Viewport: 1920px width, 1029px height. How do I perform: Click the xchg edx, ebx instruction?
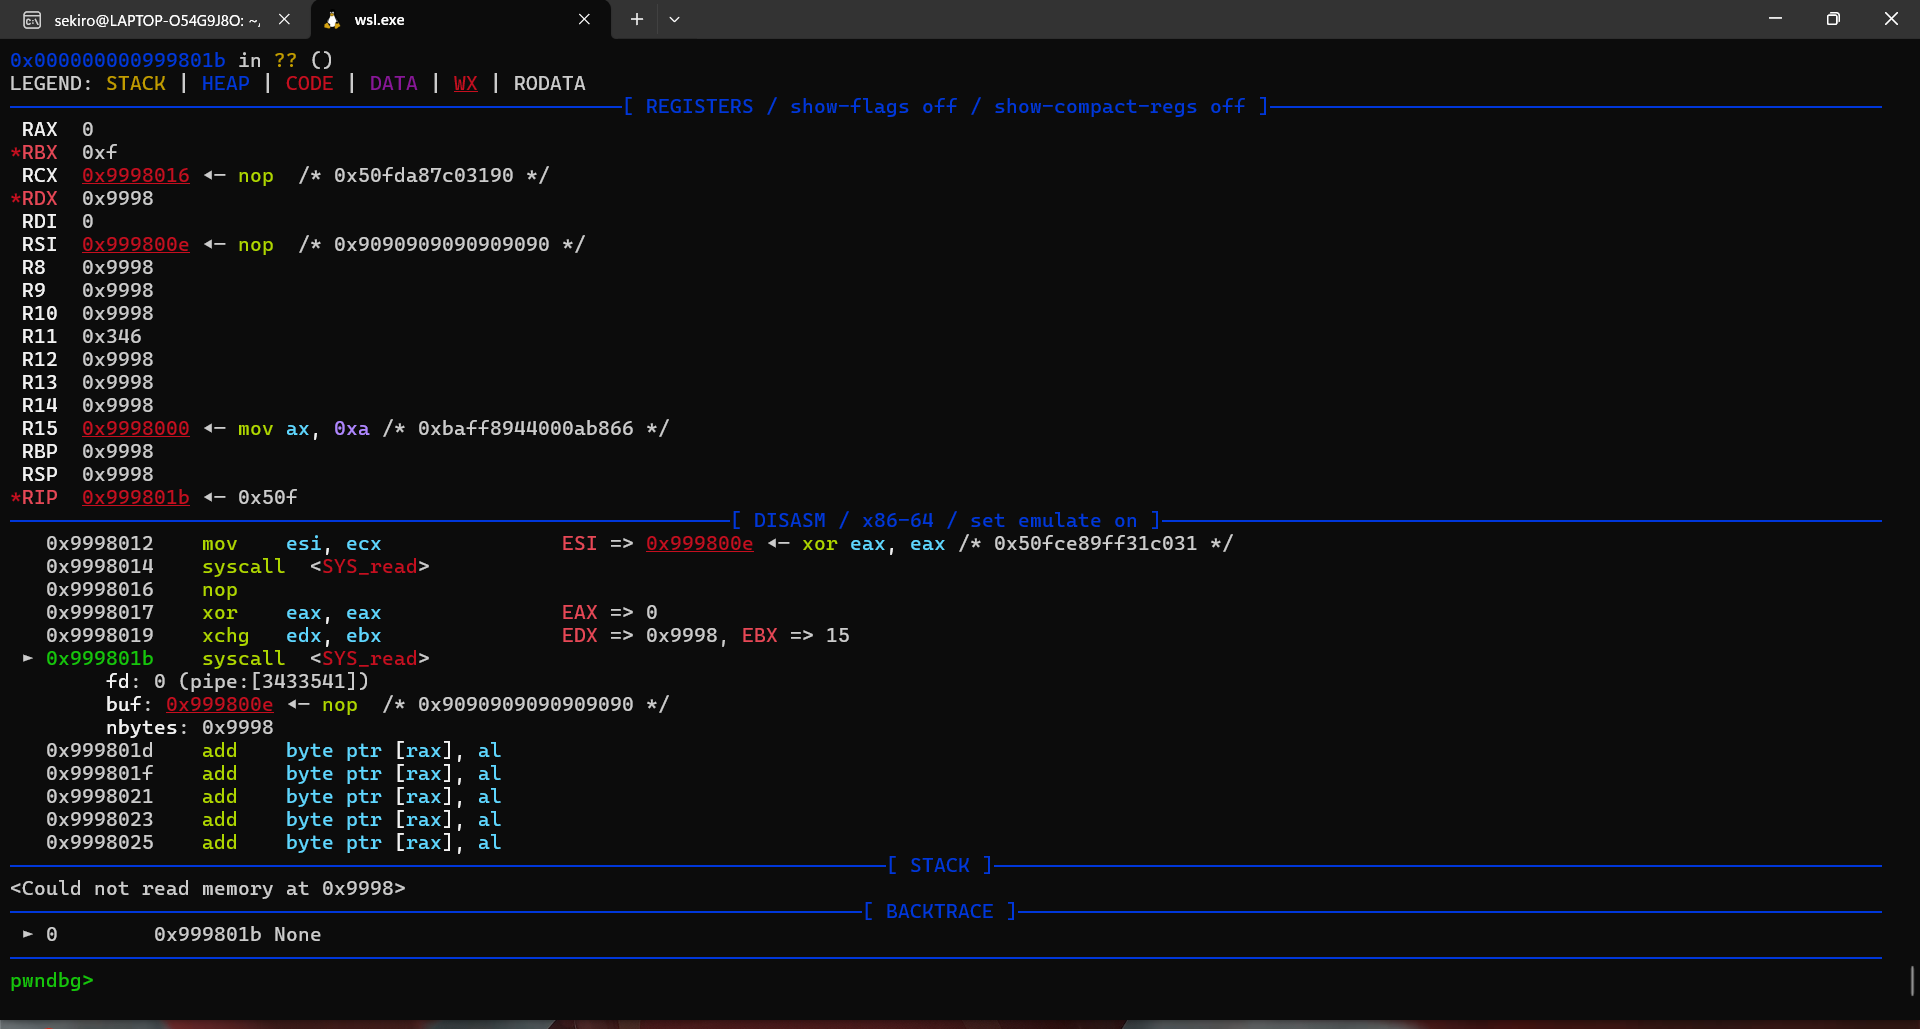click(292, 636)
